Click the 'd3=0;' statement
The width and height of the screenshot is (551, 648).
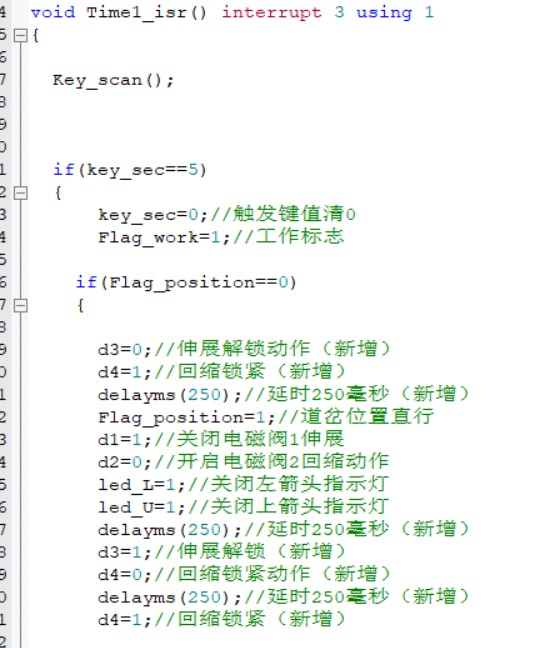point(125,350)
